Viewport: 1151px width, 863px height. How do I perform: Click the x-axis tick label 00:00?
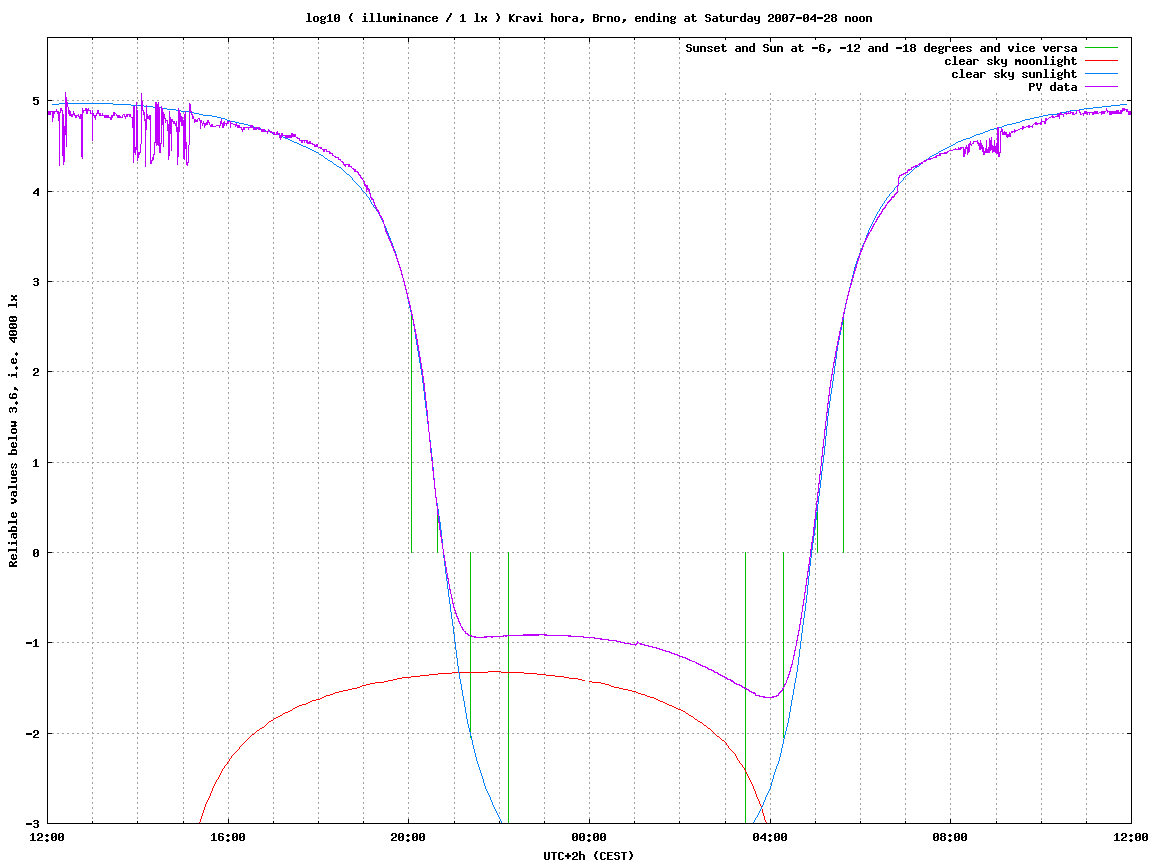tap(589, 837)
